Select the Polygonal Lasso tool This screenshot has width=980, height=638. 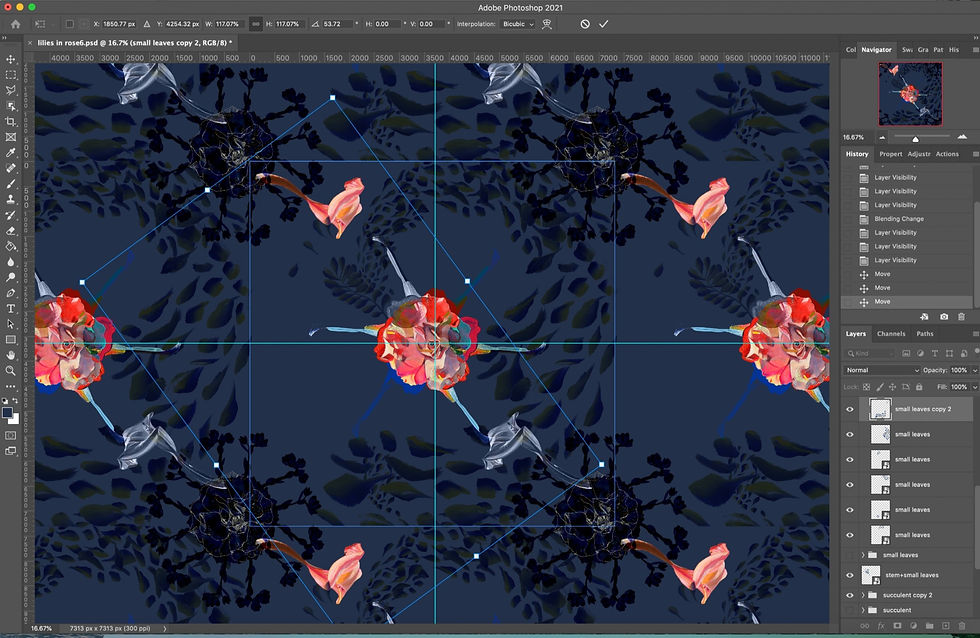[x=11, y=91]
